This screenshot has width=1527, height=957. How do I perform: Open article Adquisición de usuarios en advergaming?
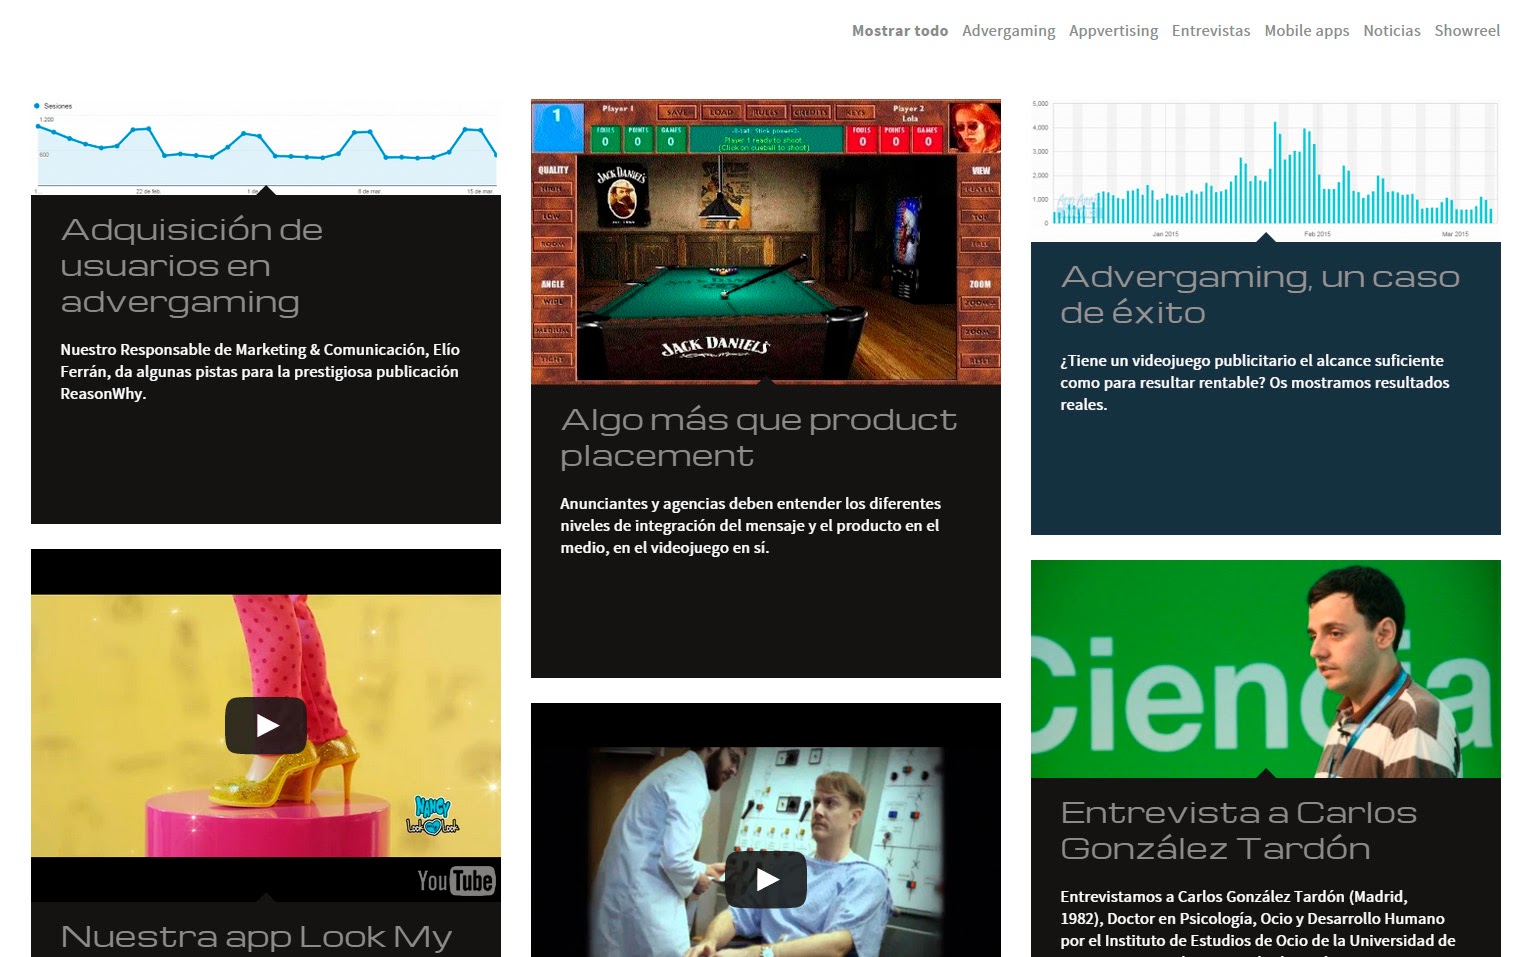(x=192, y=266)
